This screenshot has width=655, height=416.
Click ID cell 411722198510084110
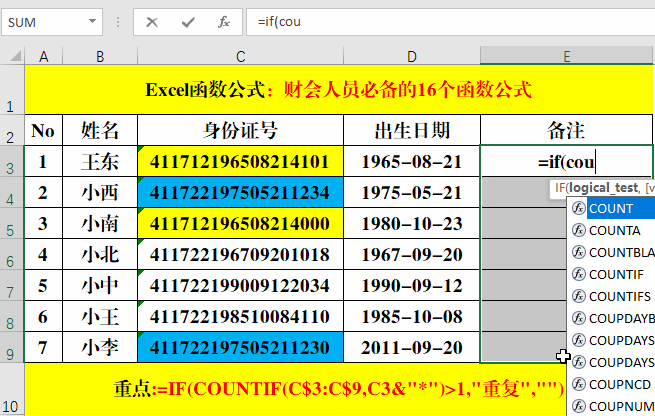[240, 316]
